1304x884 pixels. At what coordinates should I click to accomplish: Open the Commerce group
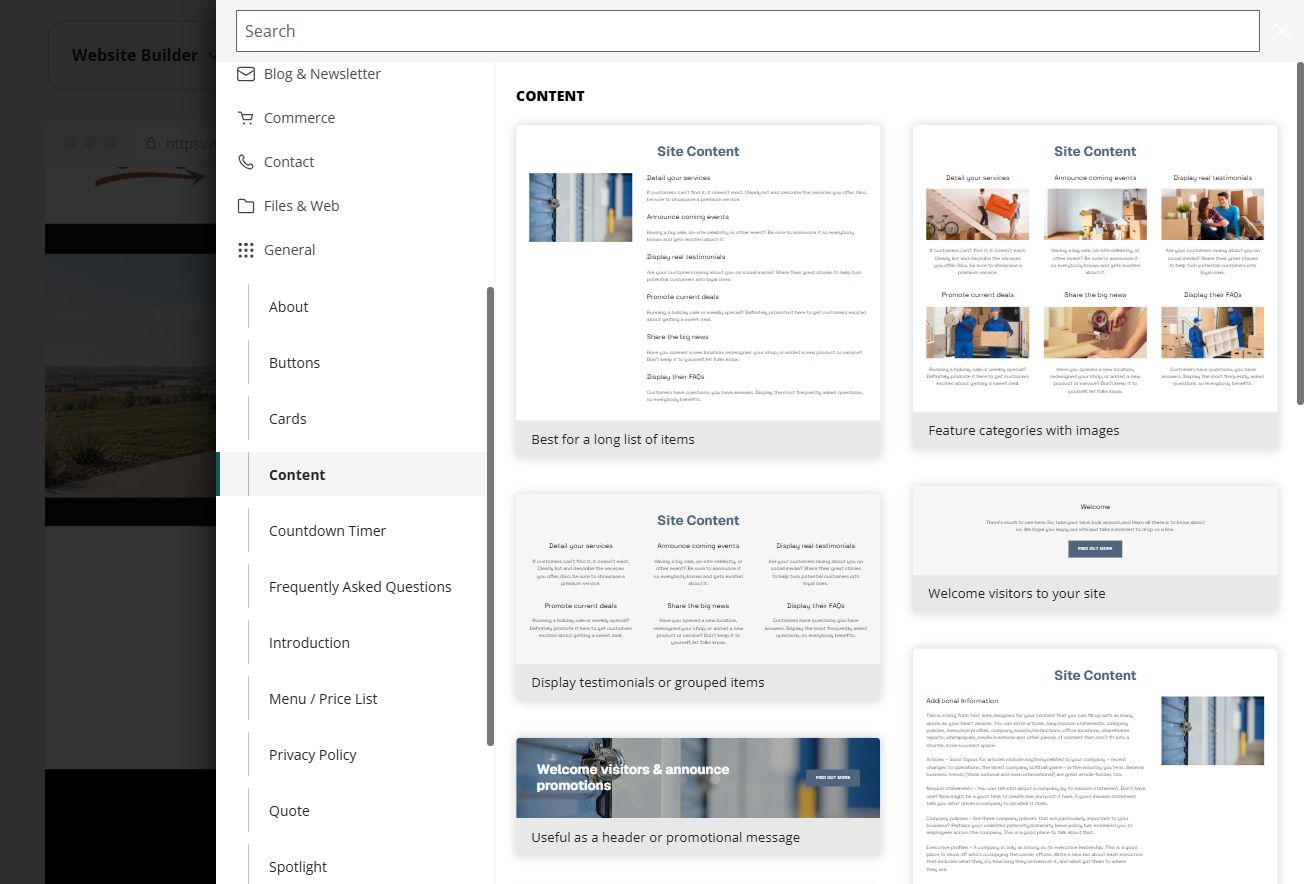tap(299, 118)
